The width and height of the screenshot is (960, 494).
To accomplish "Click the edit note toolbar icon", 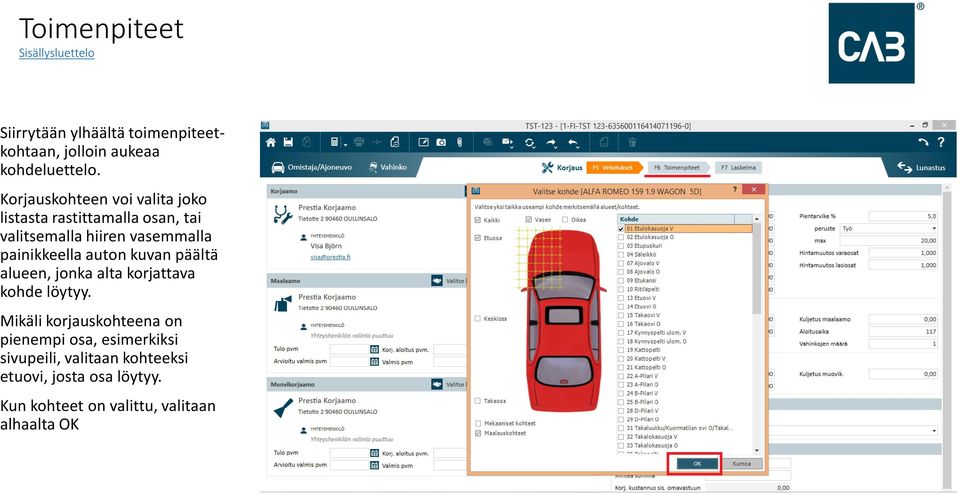I will [423, 142].
